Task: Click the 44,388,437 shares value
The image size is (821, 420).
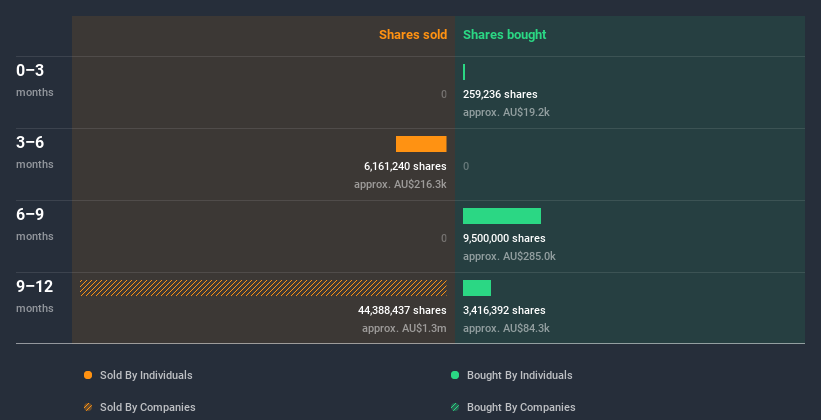Action: point(402,310)
